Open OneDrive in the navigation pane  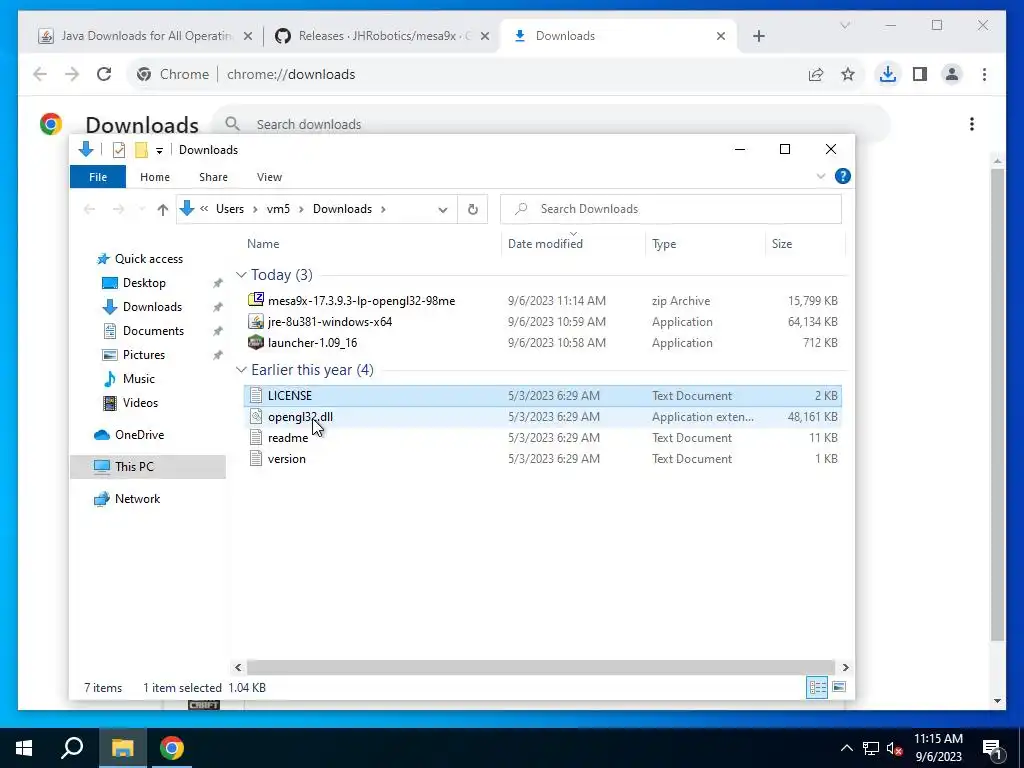[x=139, y=435]
